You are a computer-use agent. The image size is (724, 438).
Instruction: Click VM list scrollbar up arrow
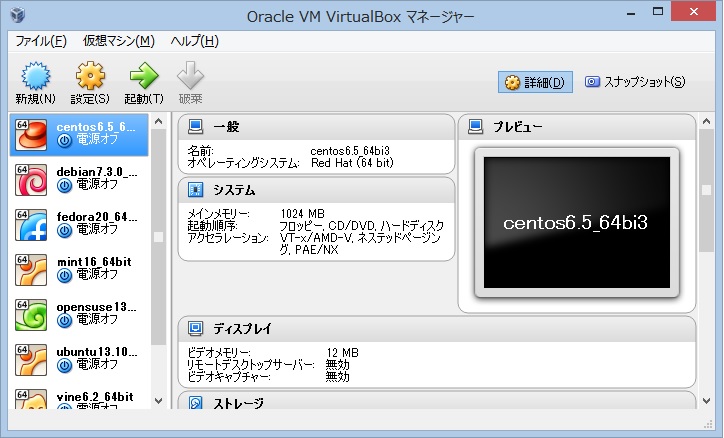(158, 121)
